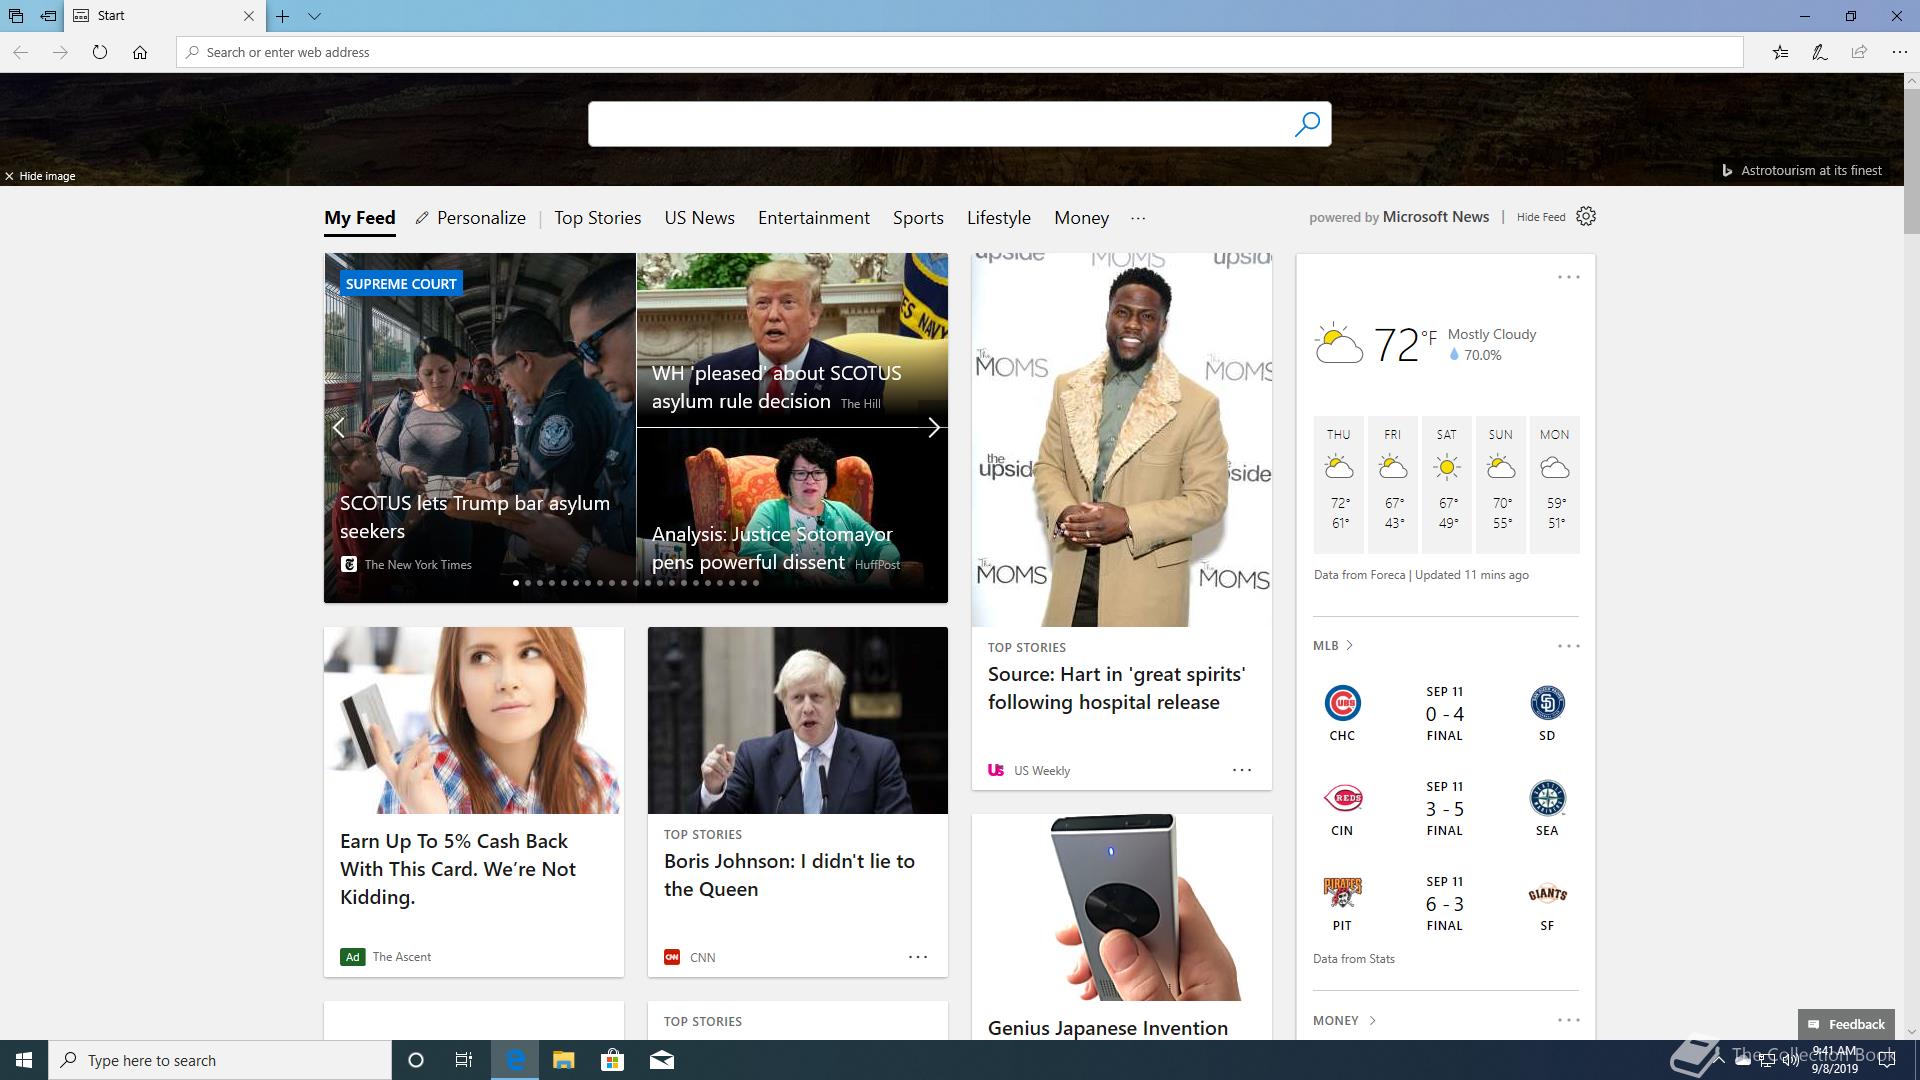Screen dimensions: 1920x1080
Task: Open feed settings gear icon
Action: [x=1586, y=216]
